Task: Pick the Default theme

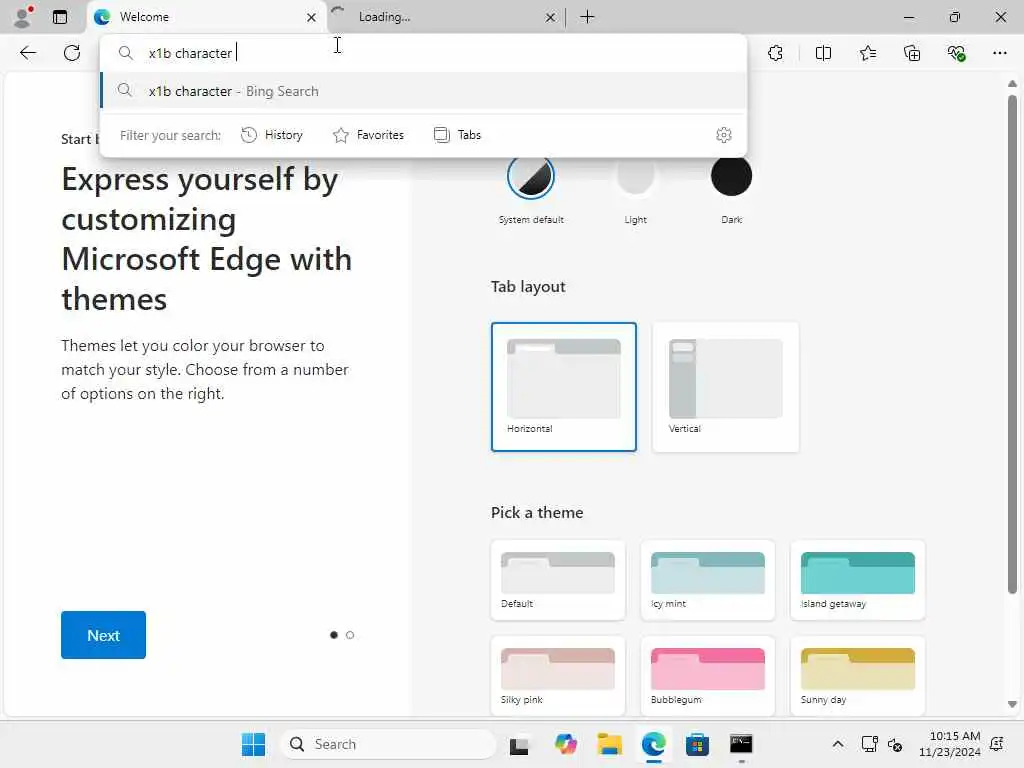Action: pos(558,580)
